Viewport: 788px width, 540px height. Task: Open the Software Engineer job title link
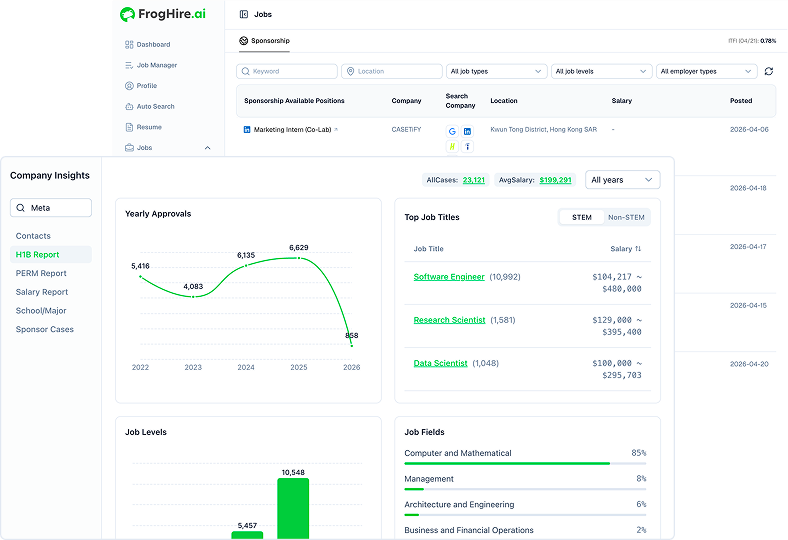449,277
